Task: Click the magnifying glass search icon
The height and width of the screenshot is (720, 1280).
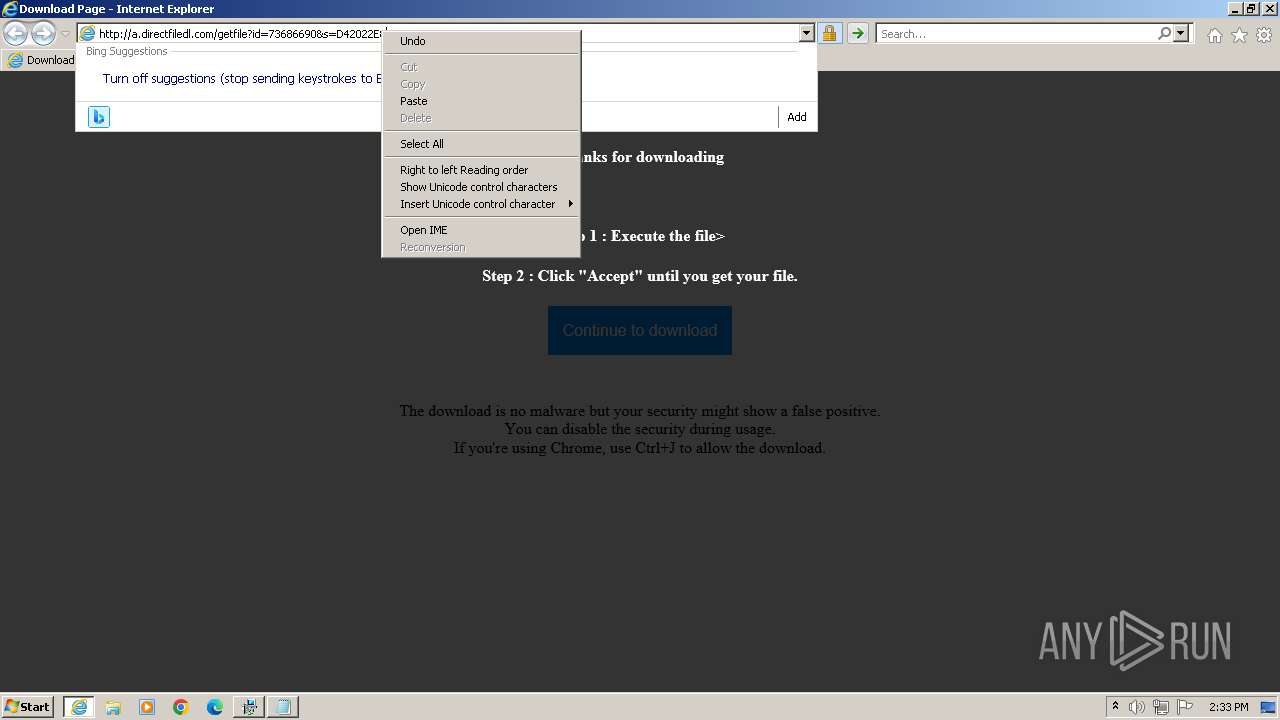Action: 1164,34
